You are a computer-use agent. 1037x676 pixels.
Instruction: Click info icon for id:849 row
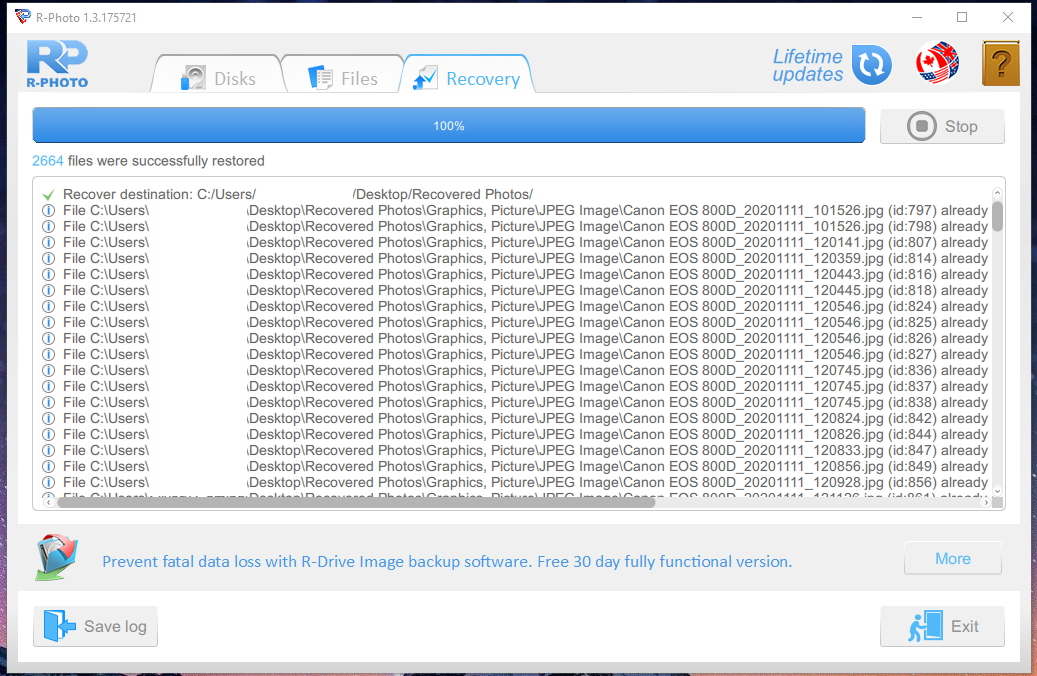pos(48,466)
